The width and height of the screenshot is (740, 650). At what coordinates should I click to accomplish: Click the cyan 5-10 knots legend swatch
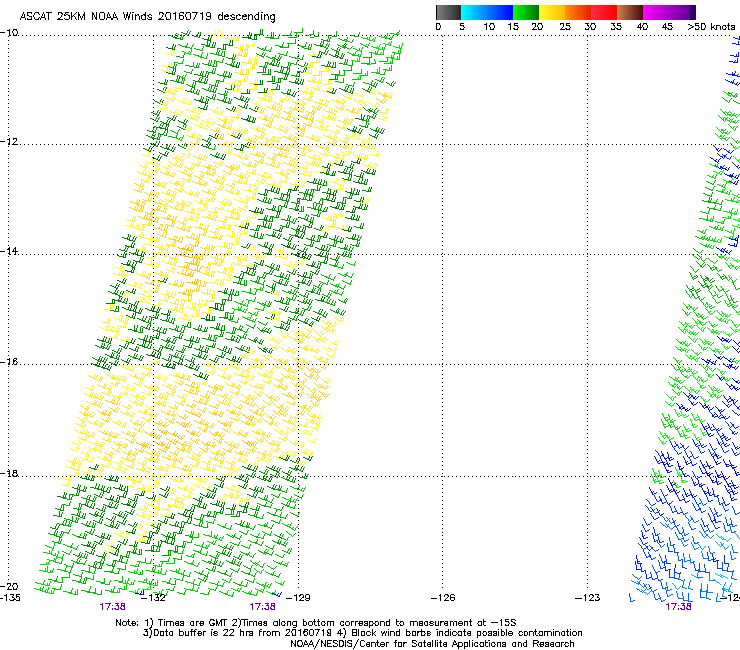tap(474, 12)
